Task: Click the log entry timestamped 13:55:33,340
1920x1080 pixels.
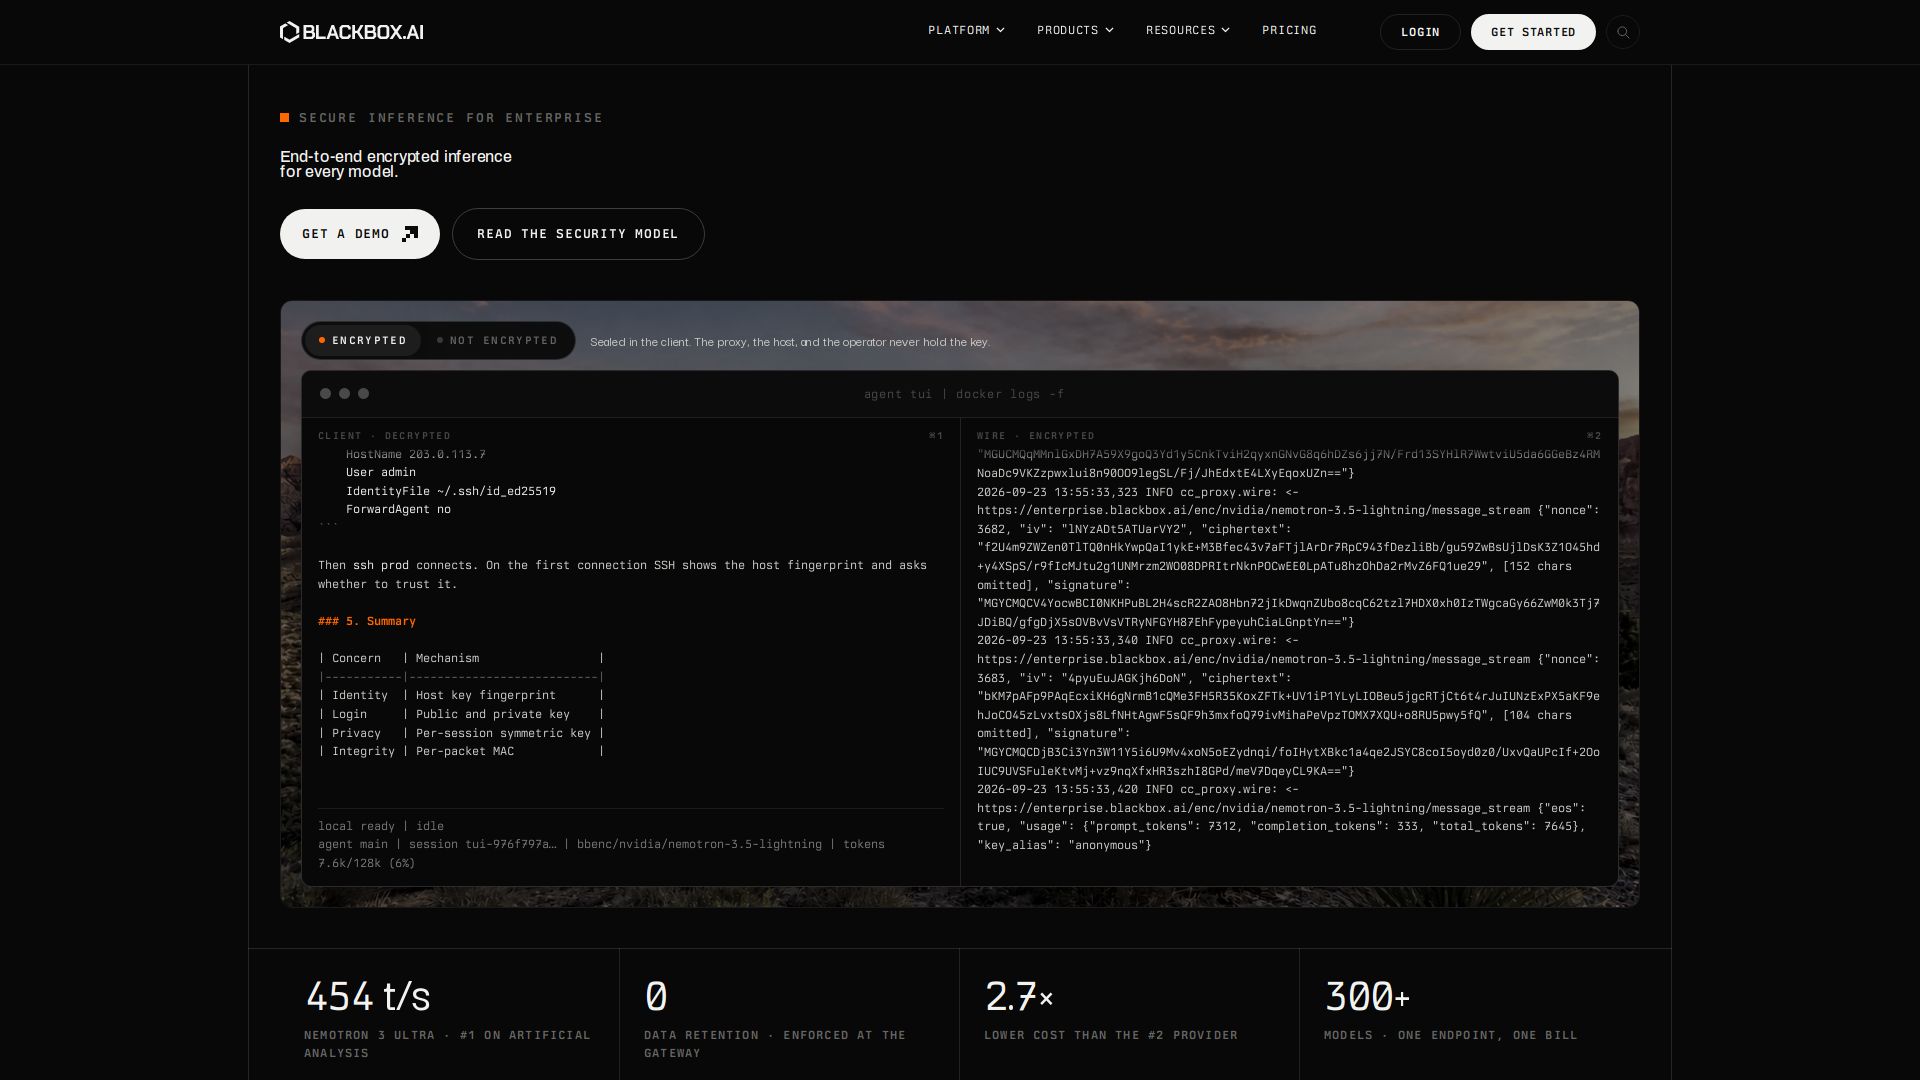Action: click(1288, 706)
